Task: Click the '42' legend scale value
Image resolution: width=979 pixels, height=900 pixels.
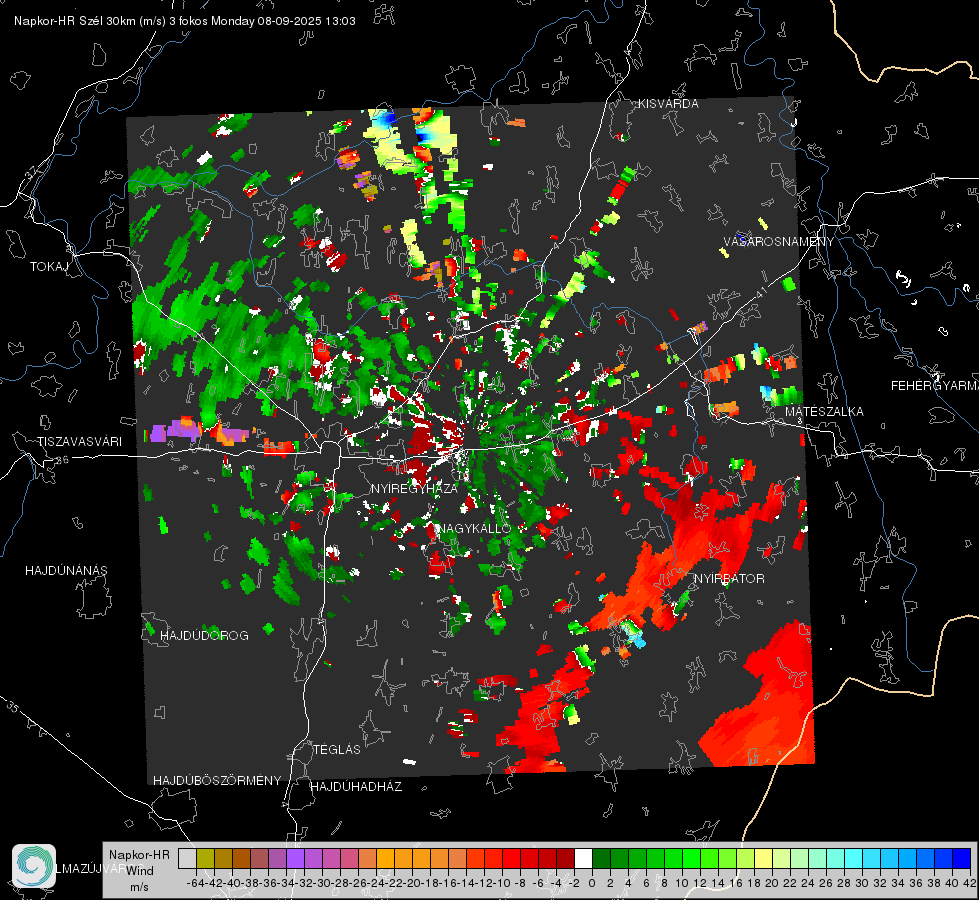Action: (x=970, y=883)
